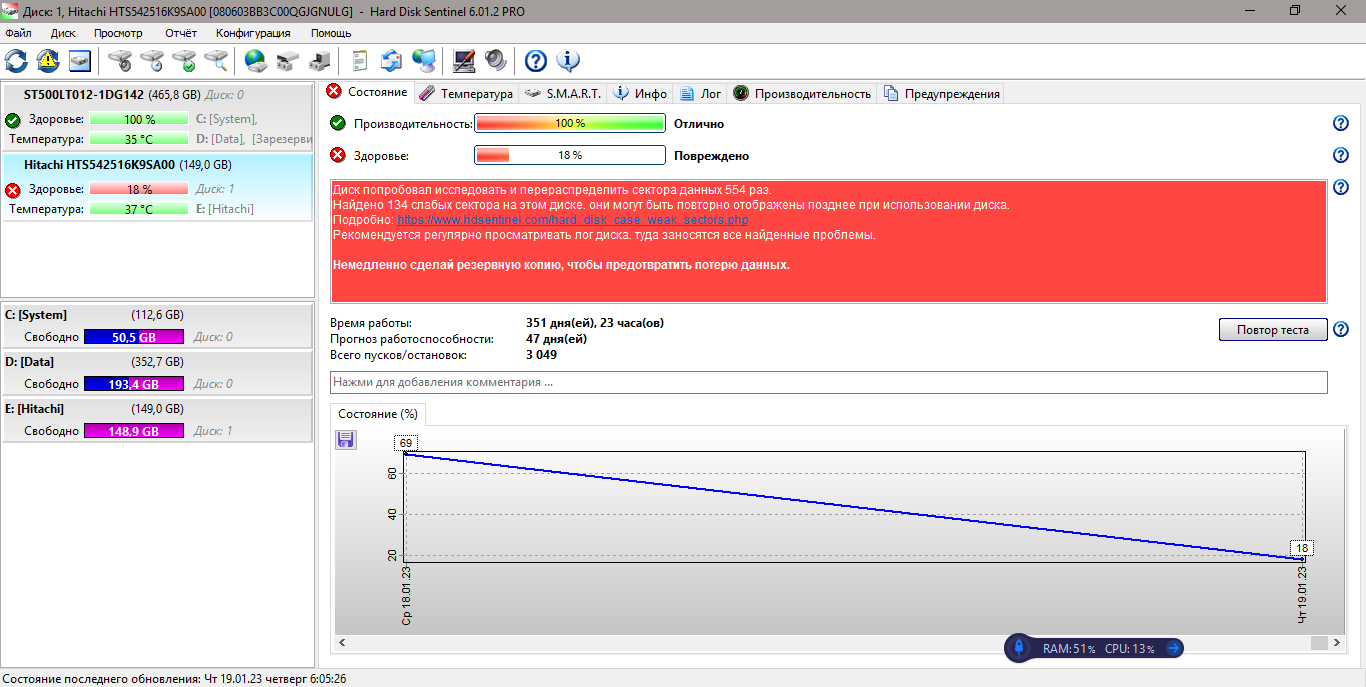Switch to the Температура tab

coord(465,93)
